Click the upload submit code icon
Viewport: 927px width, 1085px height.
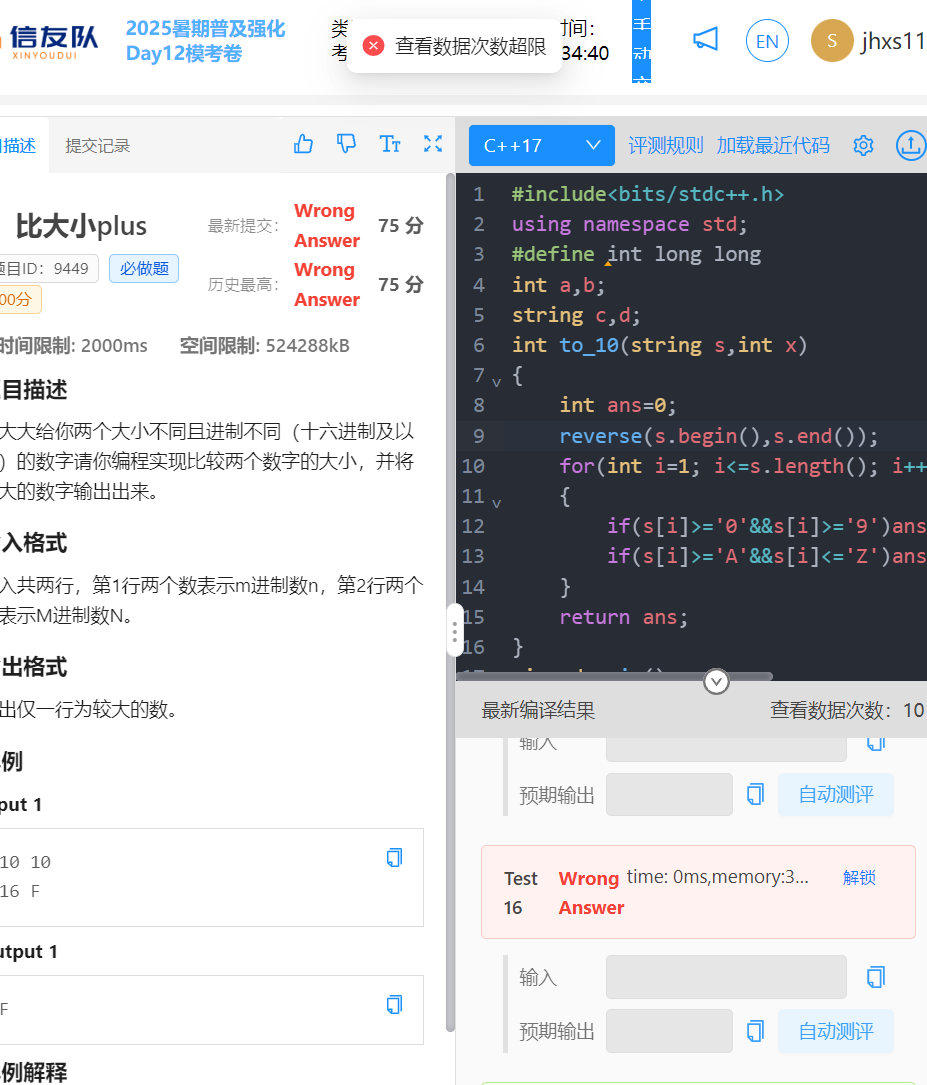[910, 146]
